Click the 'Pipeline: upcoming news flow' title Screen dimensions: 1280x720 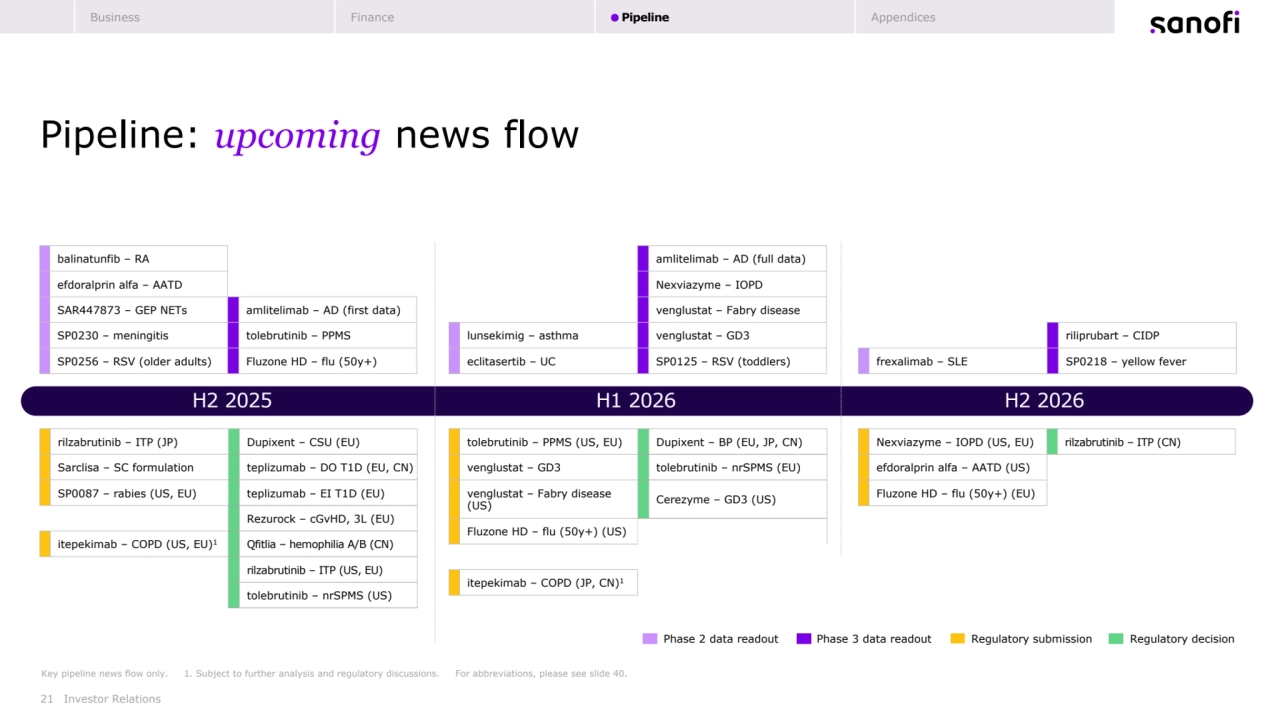pos(309,135)
